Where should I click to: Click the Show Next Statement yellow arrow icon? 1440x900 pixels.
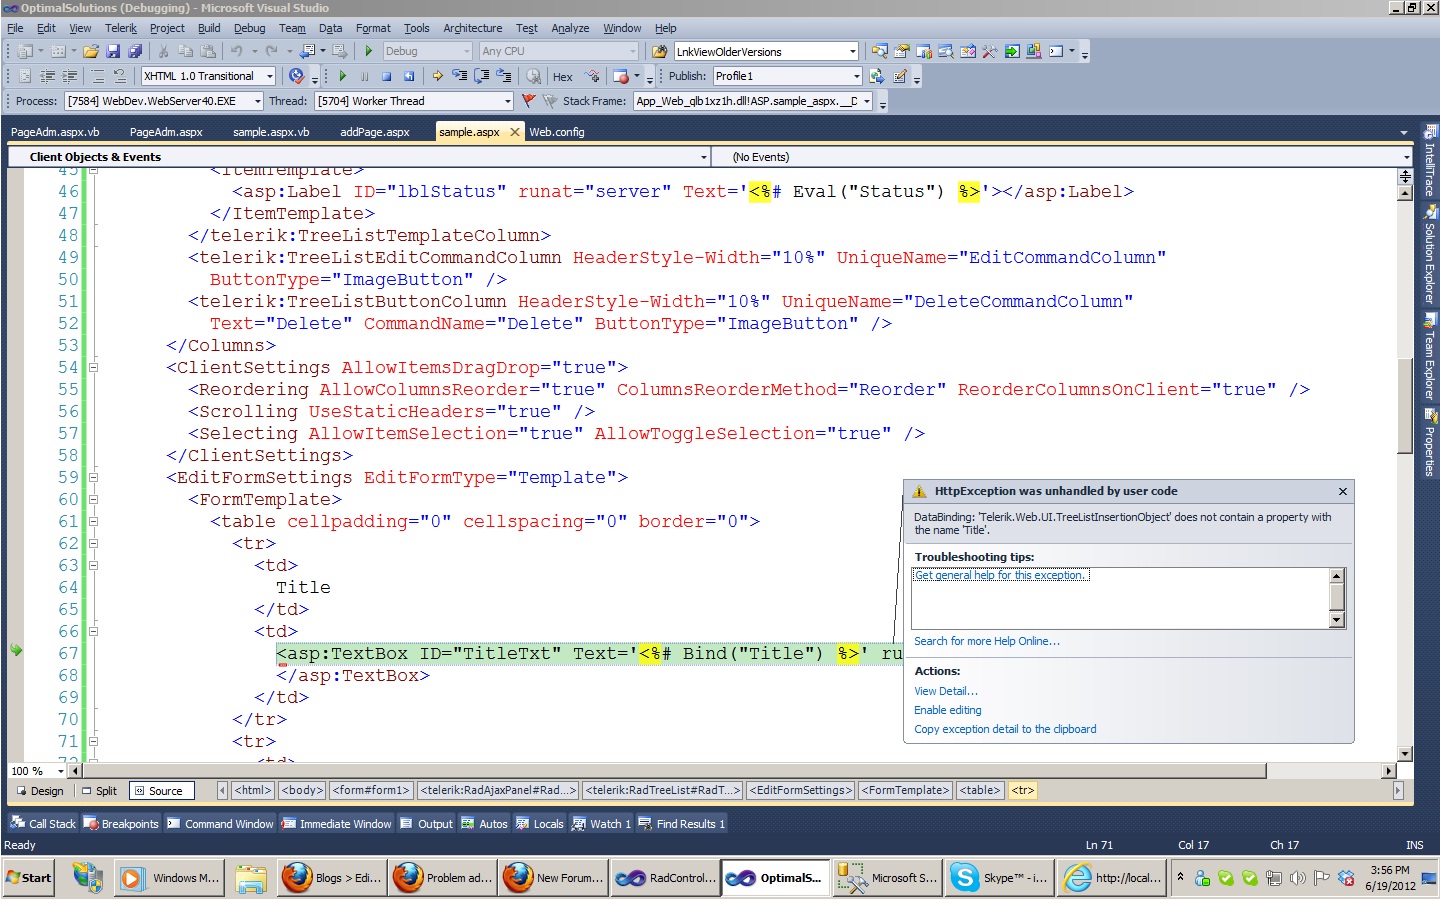437,76
